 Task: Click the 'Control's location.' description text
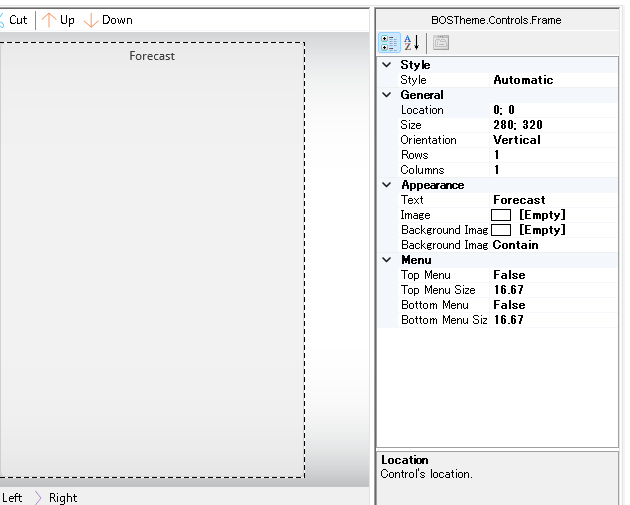coord(426,474)
